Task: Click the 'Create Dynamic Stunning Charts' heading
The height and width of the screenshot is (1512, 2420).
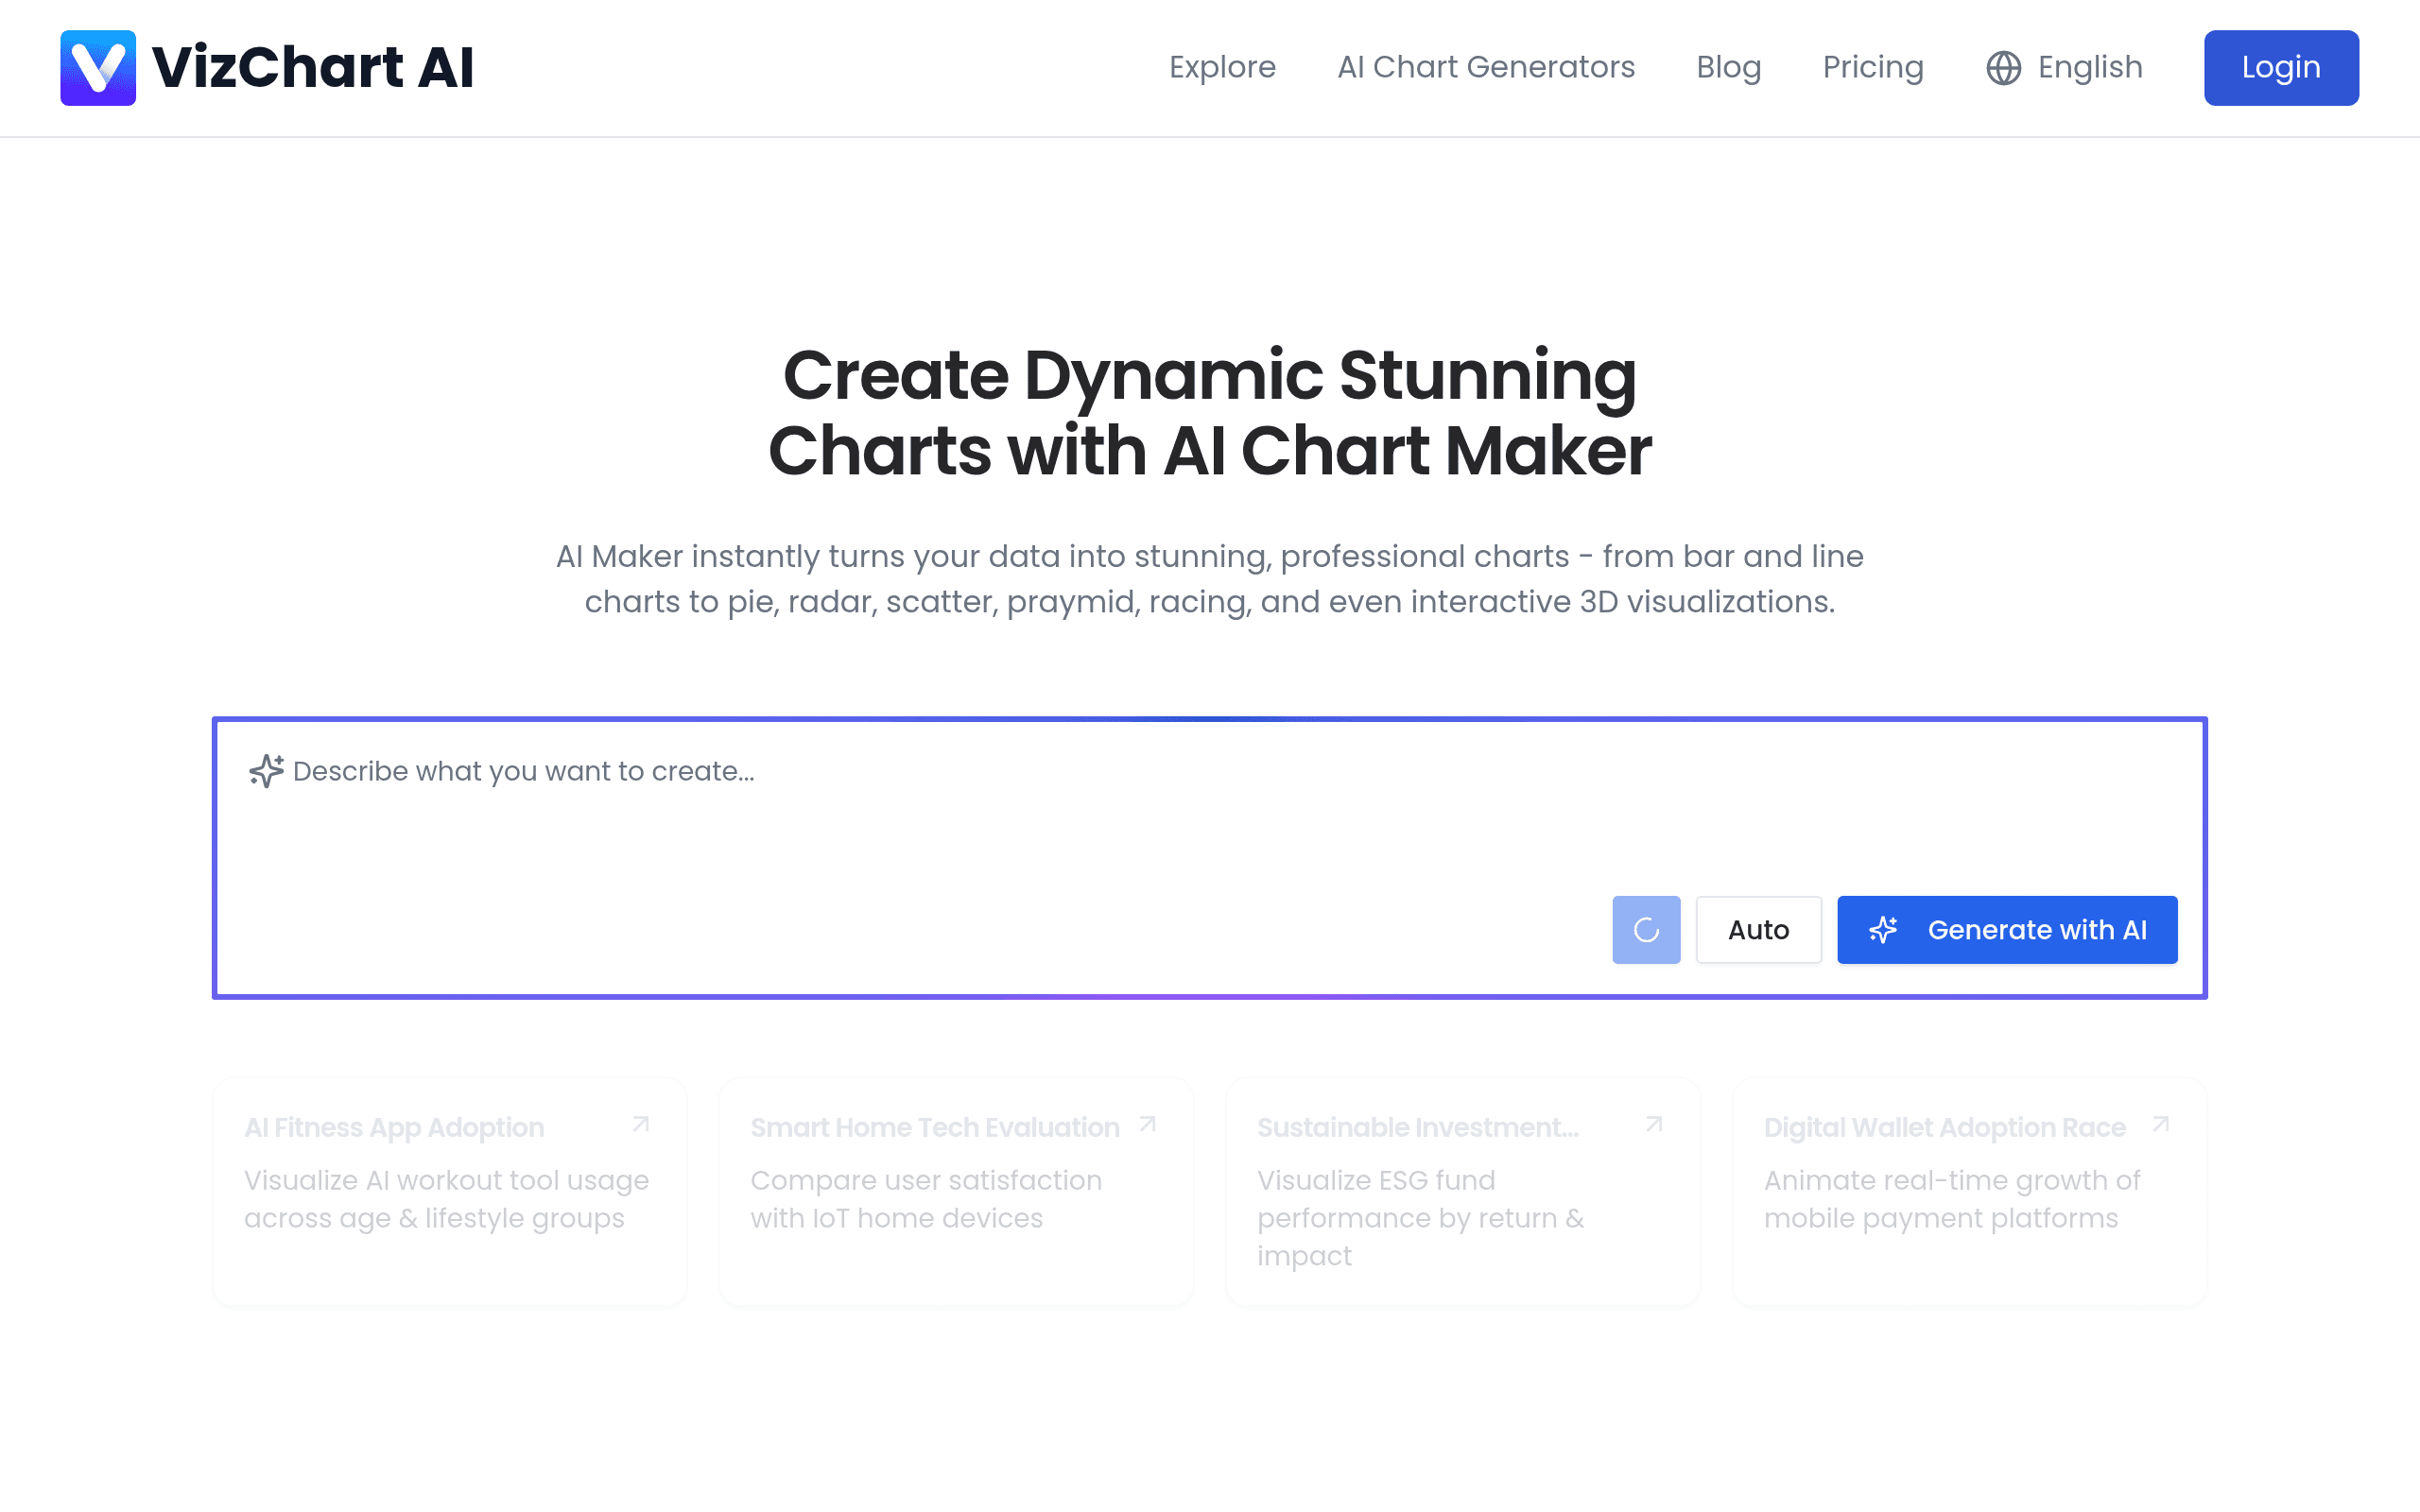Action: [1210, 413]
